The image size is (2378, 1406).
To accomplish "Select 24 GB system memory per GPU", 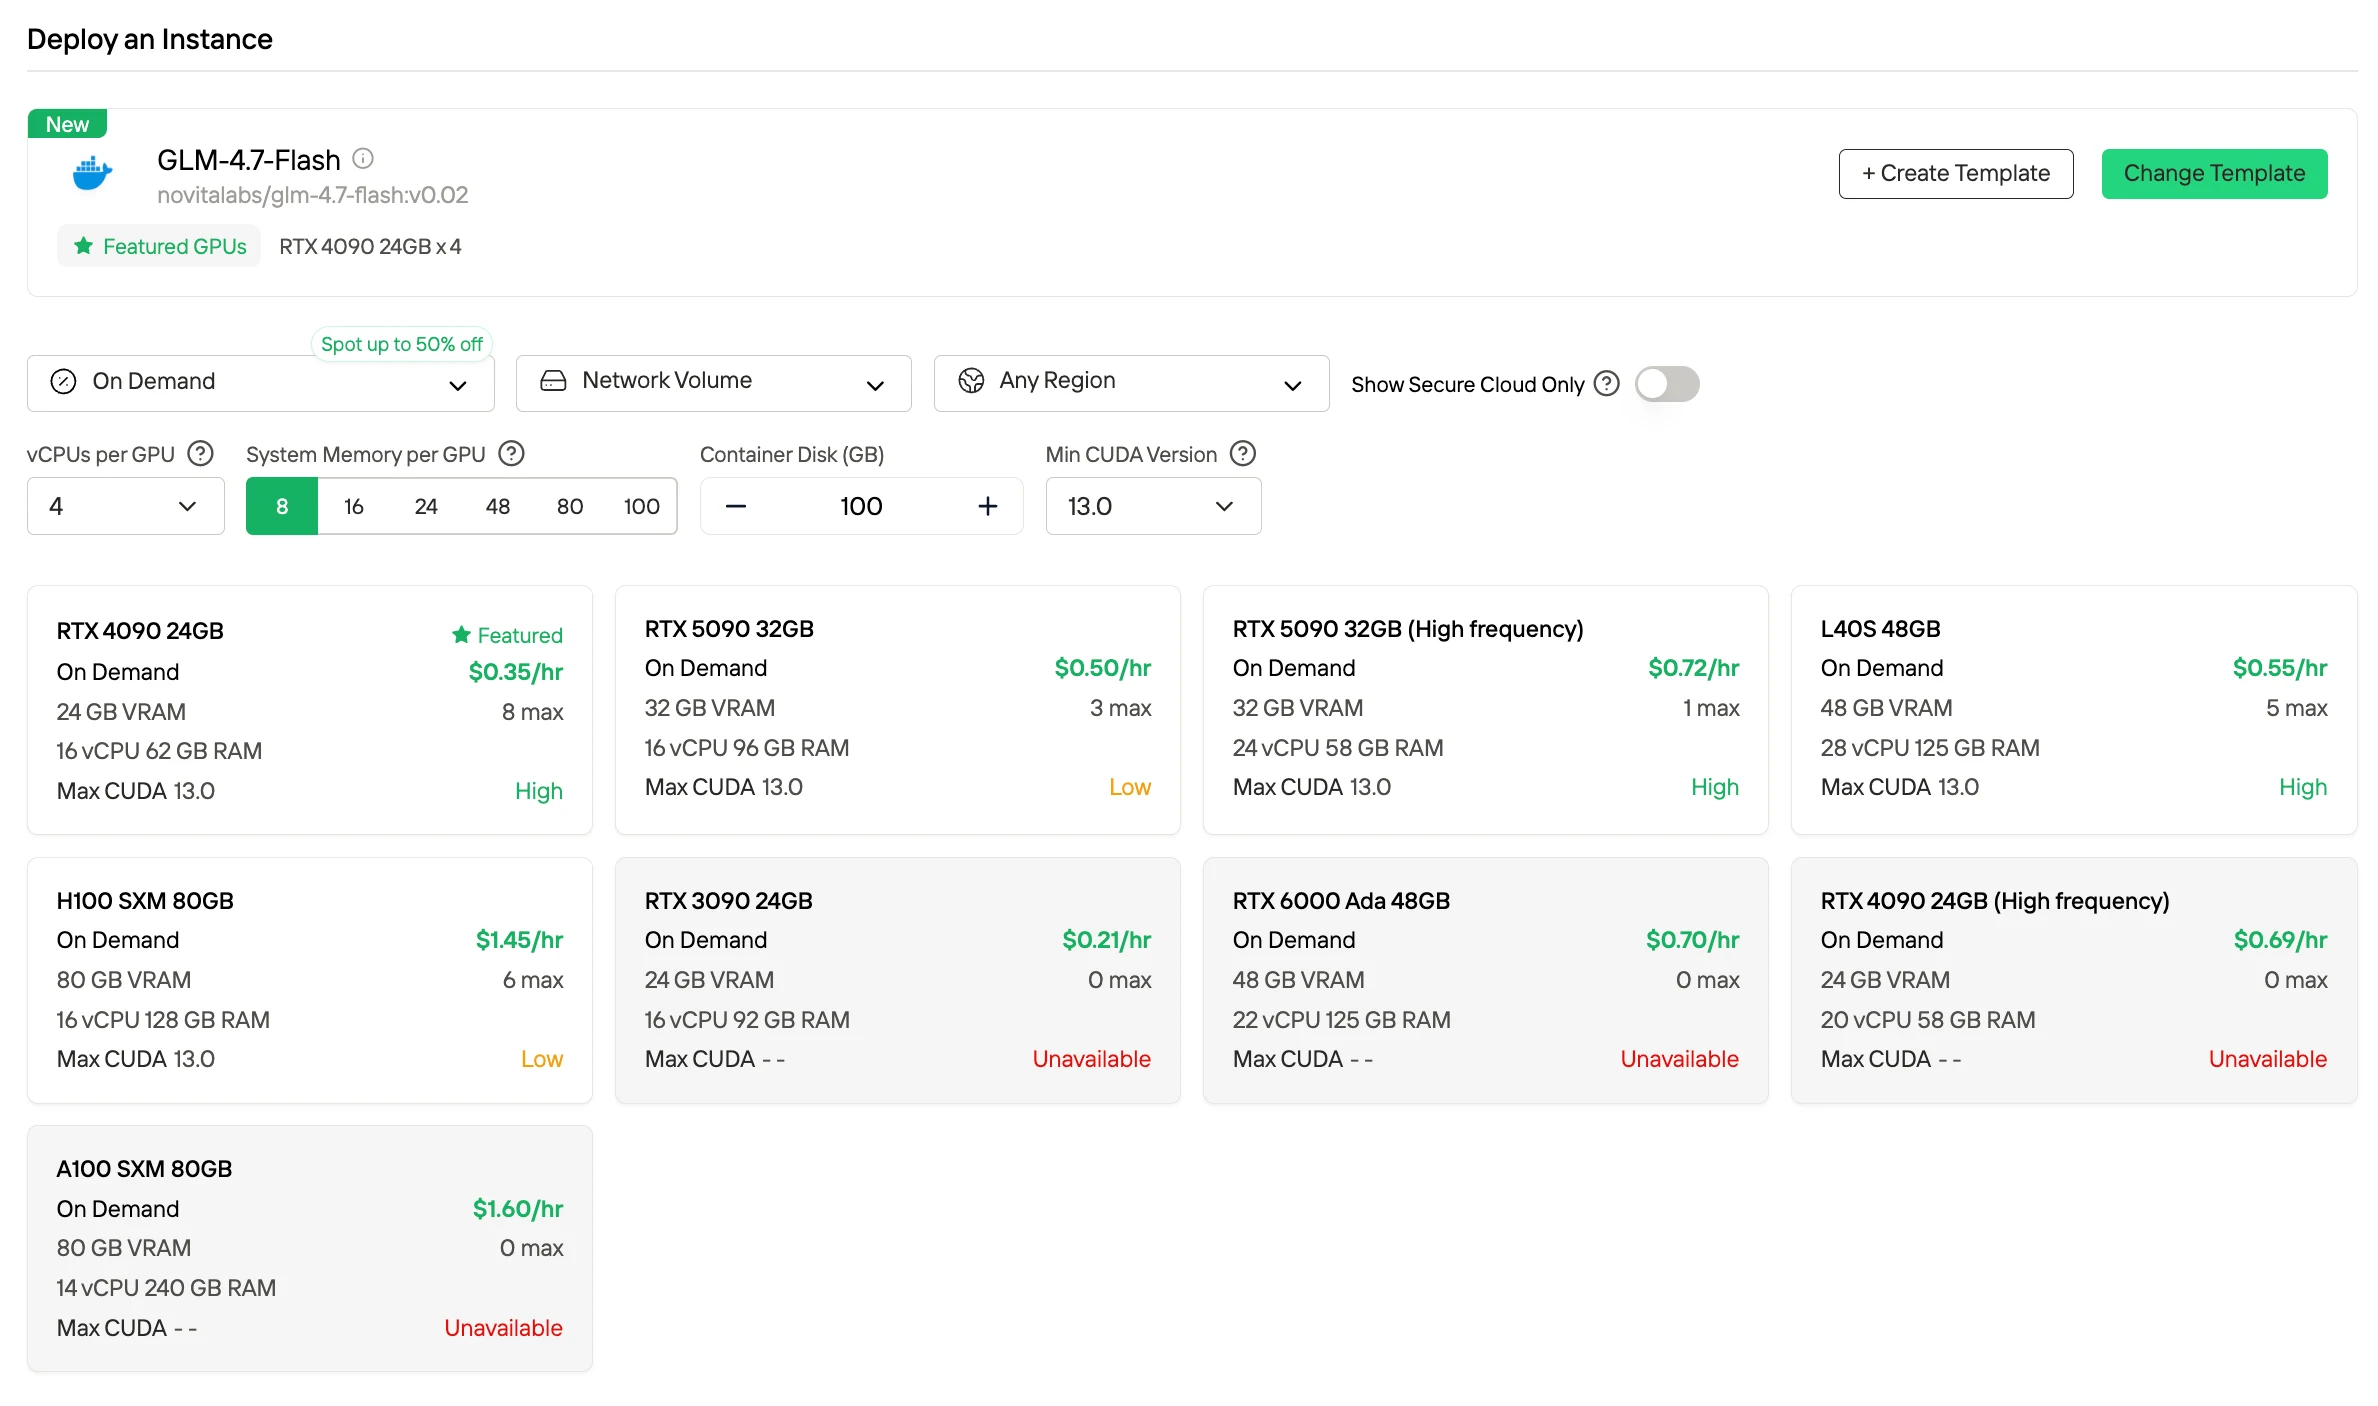I will coord(426,506).
